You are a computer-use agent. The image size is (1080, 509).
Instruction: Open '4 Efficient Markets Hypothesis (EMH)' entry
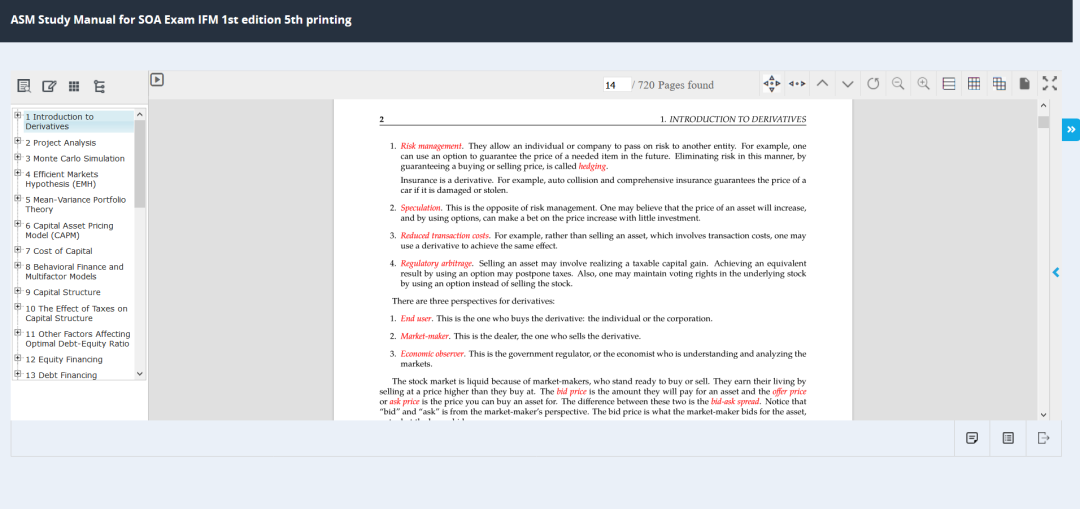point(62,179)
